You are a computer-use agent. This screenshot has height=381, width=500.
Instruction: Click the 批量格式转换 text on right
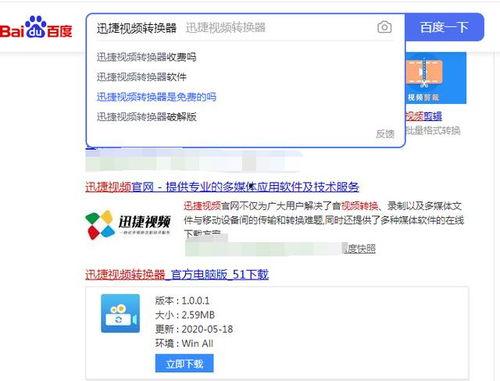tap(433, 130)
